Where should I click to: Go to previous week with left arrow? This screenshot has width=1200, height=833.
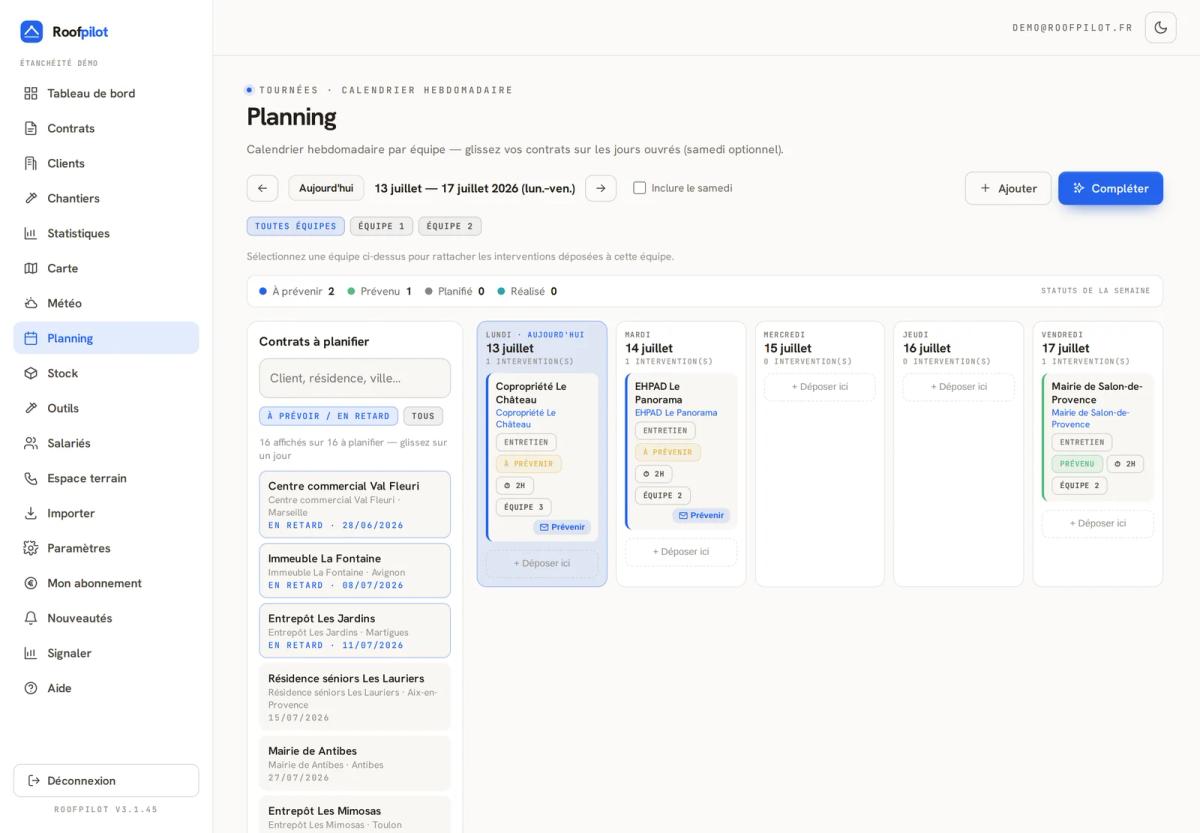262,188
